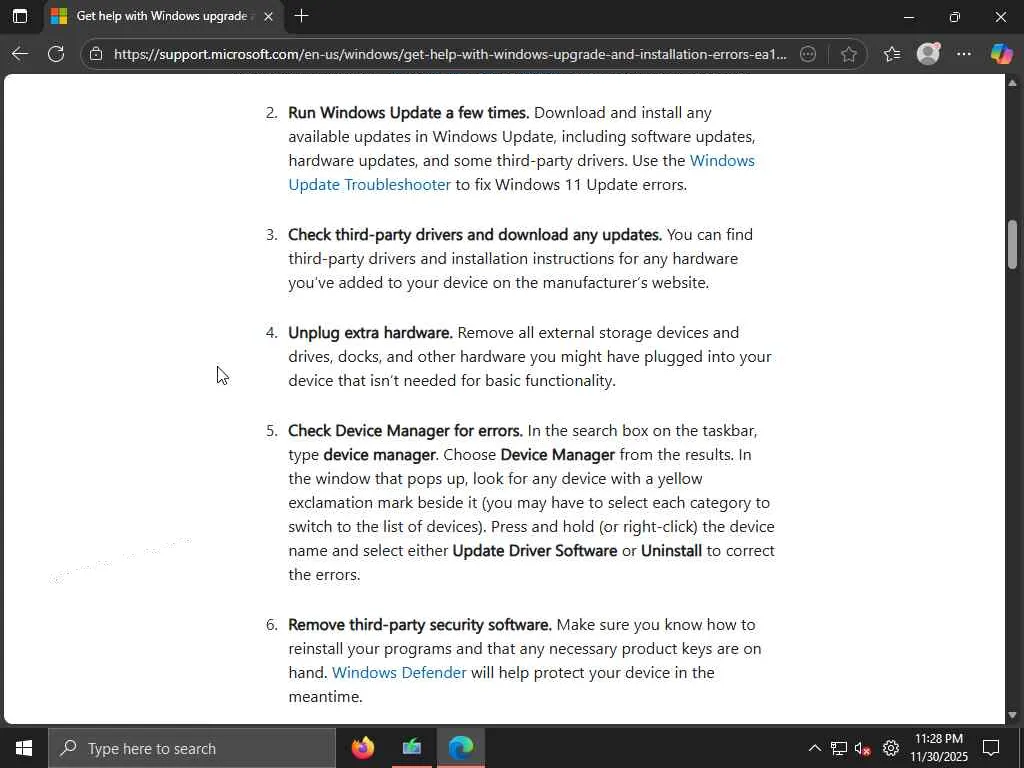Launch Copilot from the toolbar
Screen dimensions: 1024x768
point(1000,54)
